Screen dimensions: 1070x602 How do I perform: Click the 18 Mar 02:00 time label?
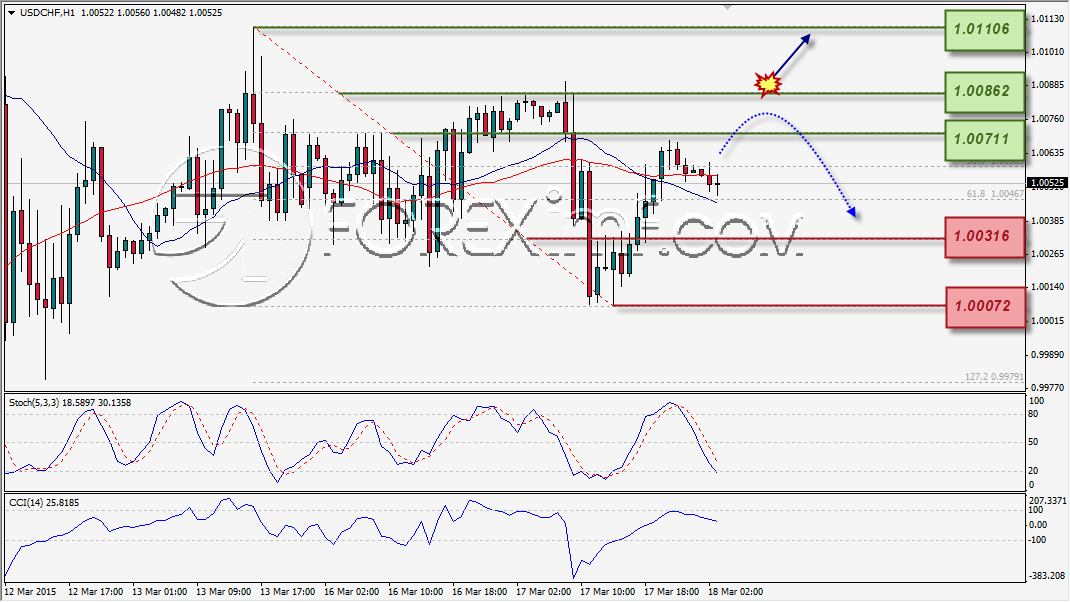[x=735, y=592]
